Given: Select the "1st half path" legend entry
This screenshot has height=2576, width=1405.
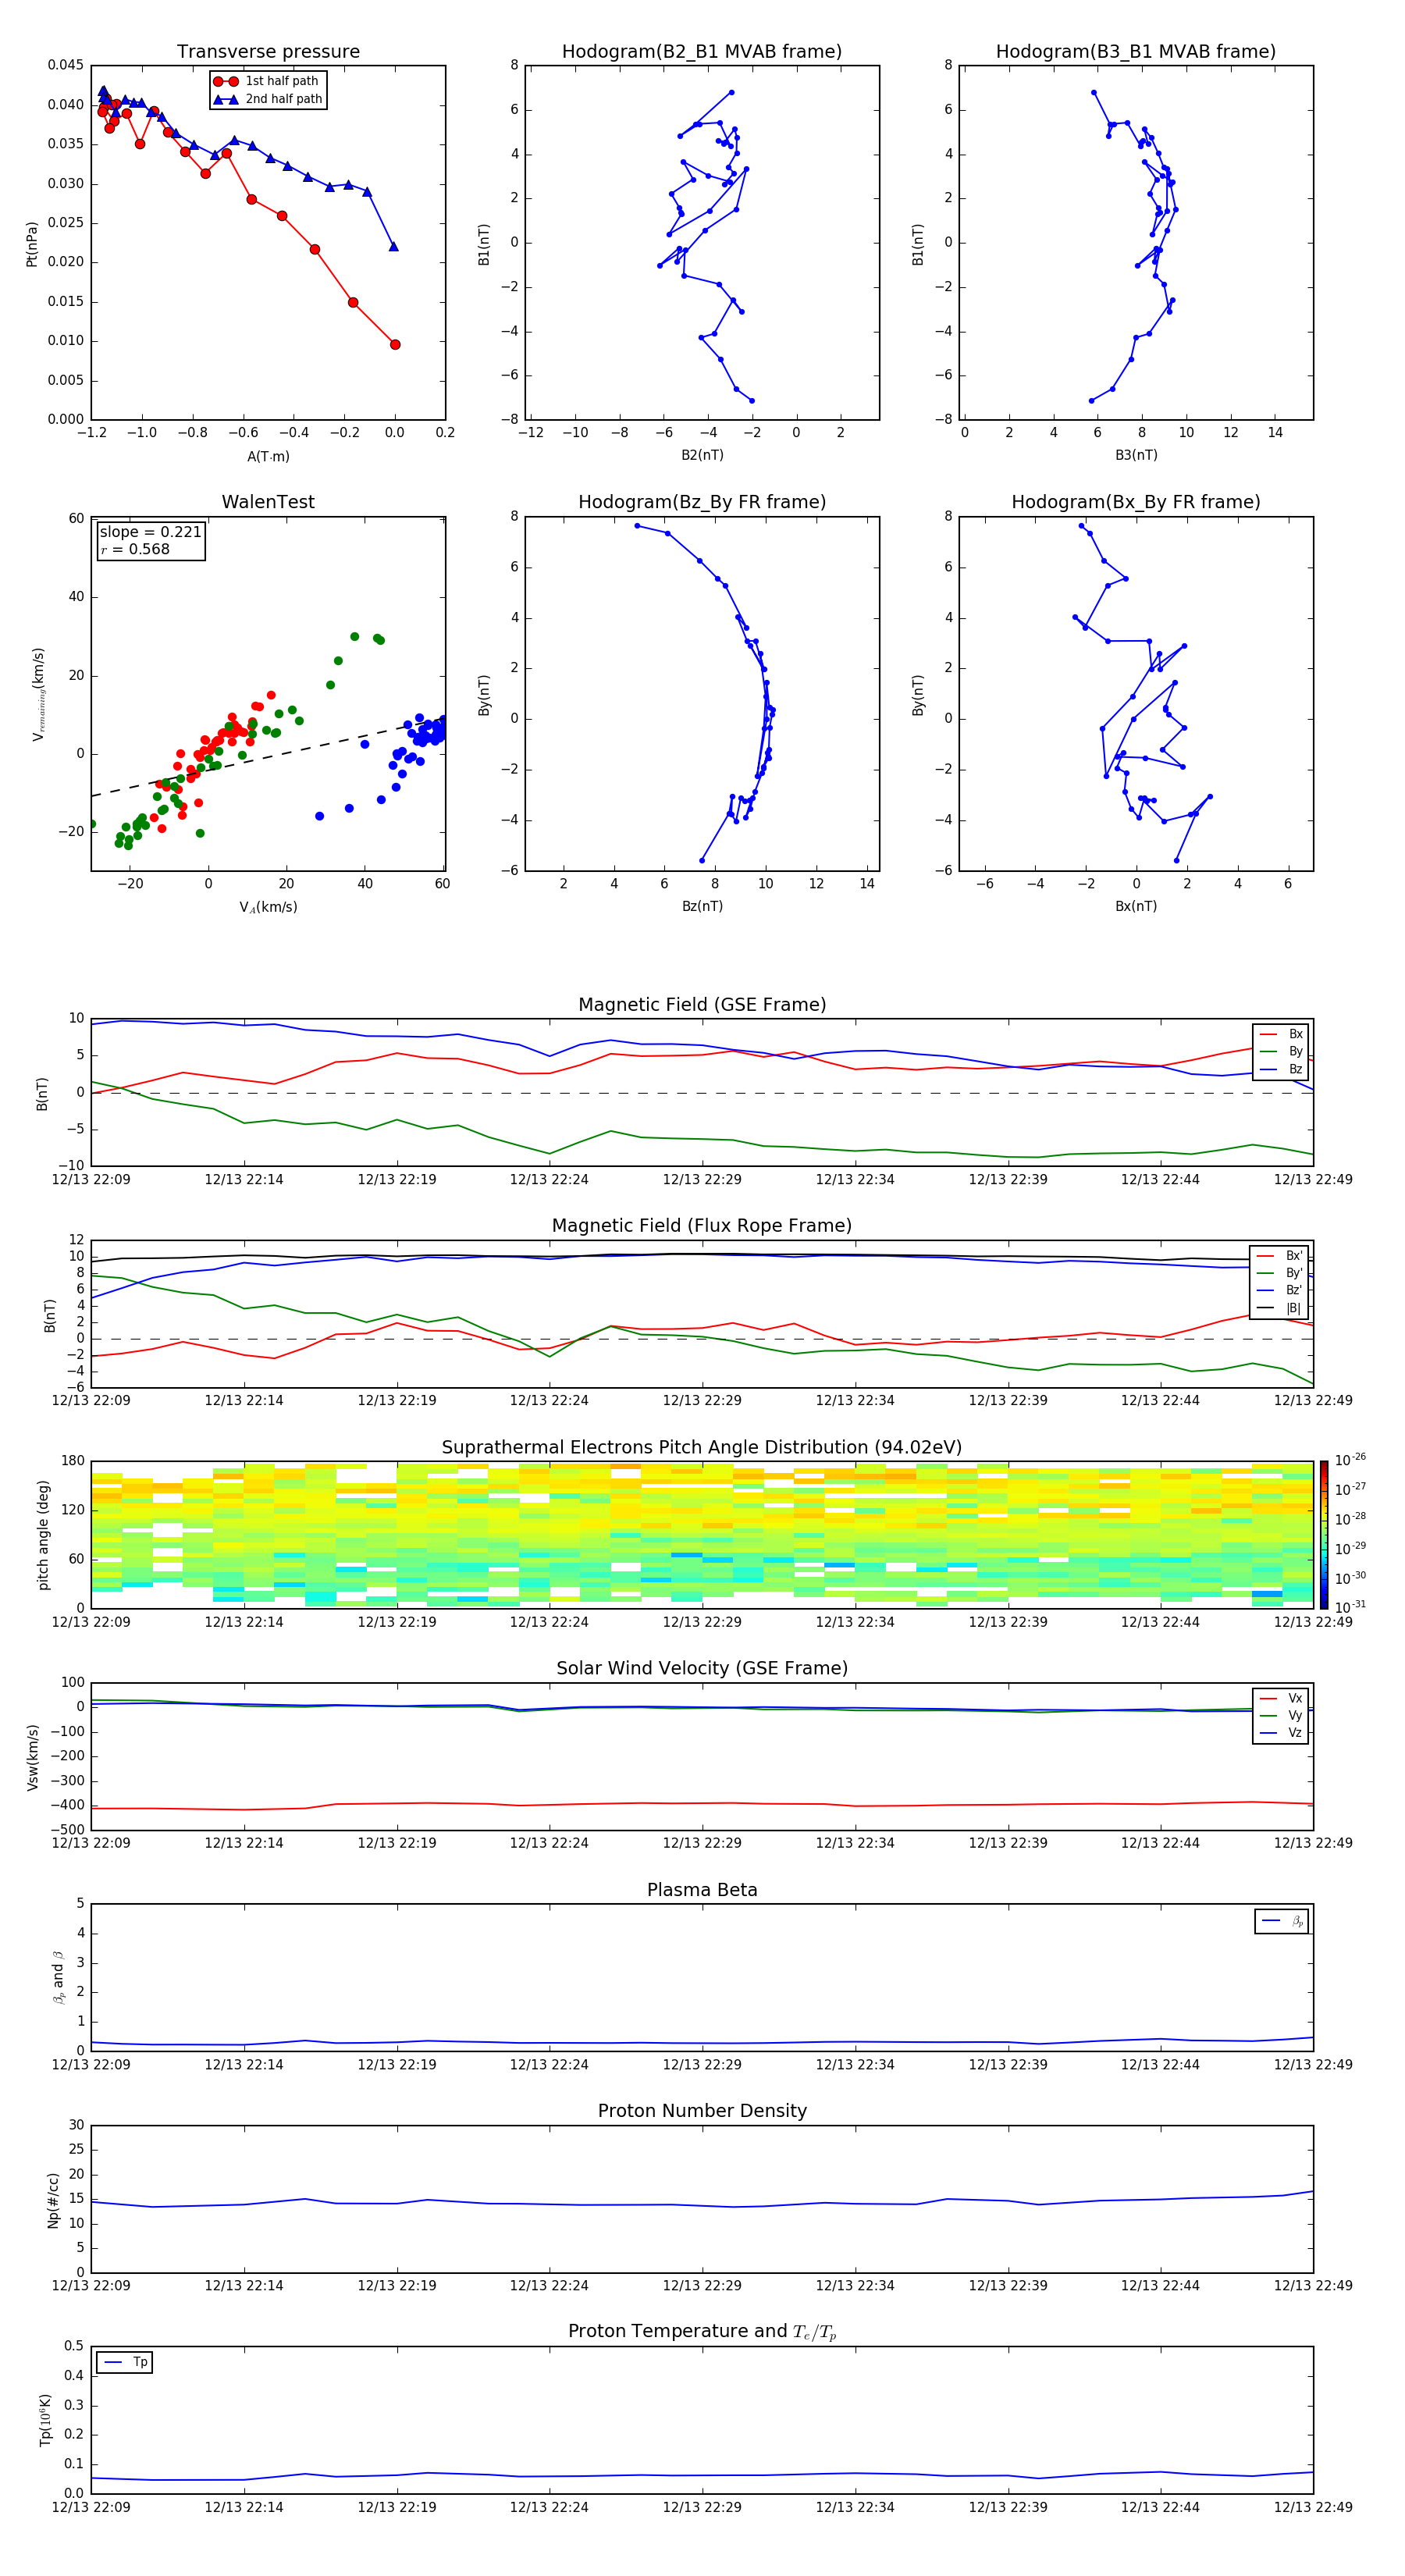Looking at the screenshot, I should (x=266, y=81).
